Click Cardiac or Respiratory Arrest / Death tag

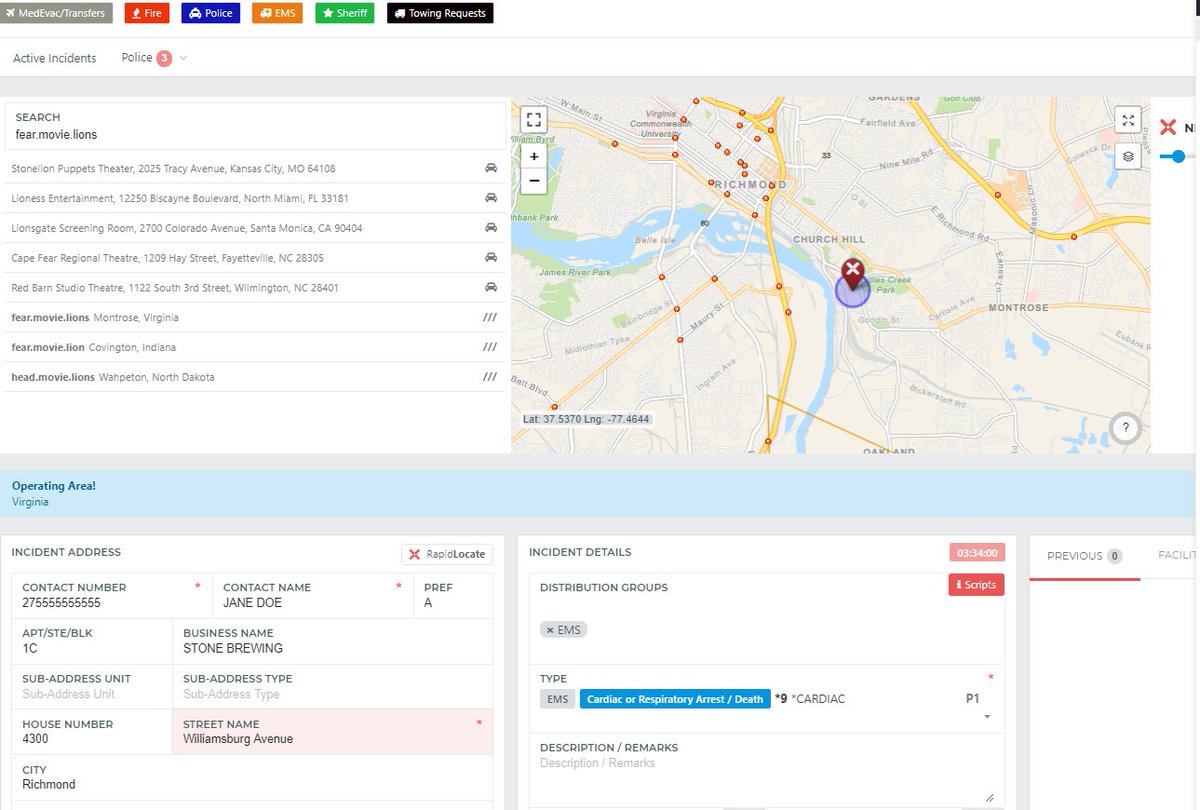point(675,699)
